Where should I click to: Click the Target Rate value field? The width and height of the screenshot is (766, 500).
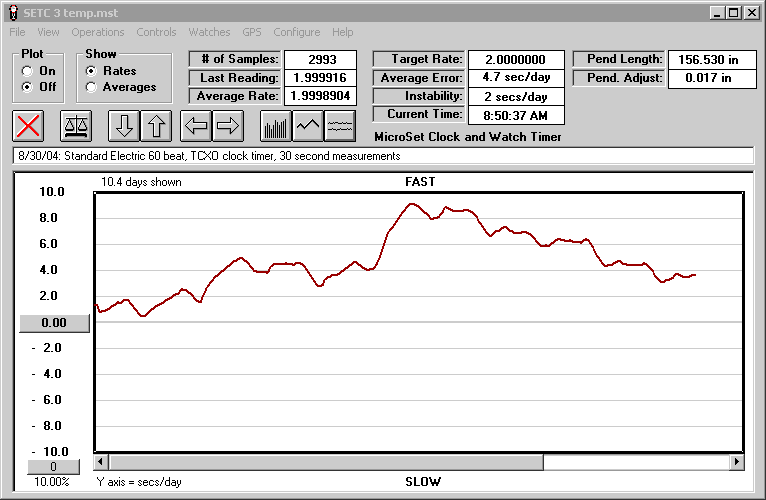516,60
